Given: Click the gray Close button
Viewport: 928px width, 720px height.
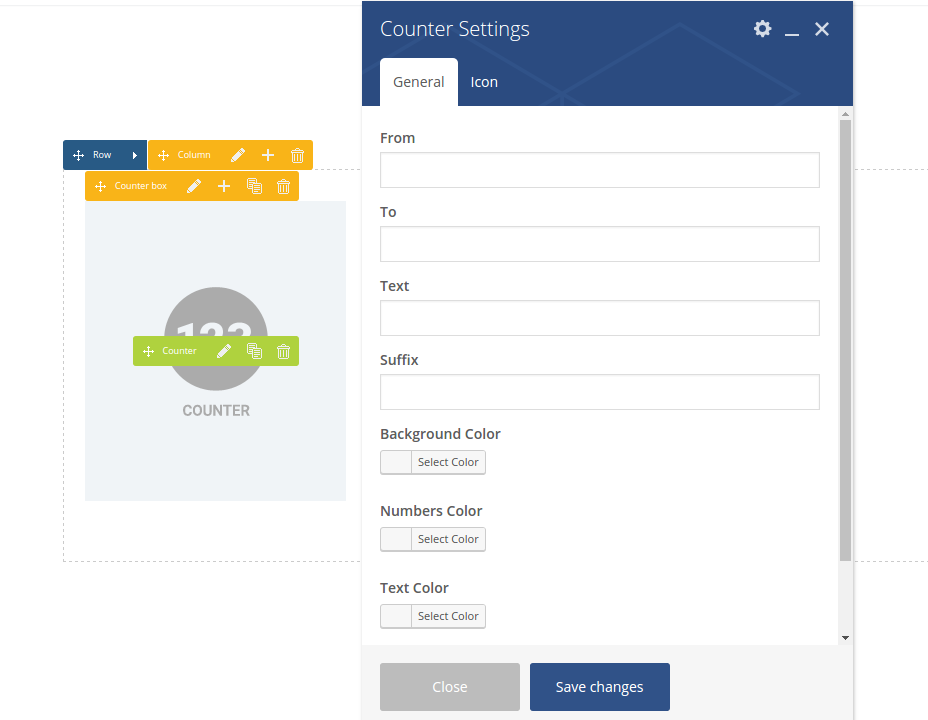Looking at the screenshot, I should tap(450, 687).
